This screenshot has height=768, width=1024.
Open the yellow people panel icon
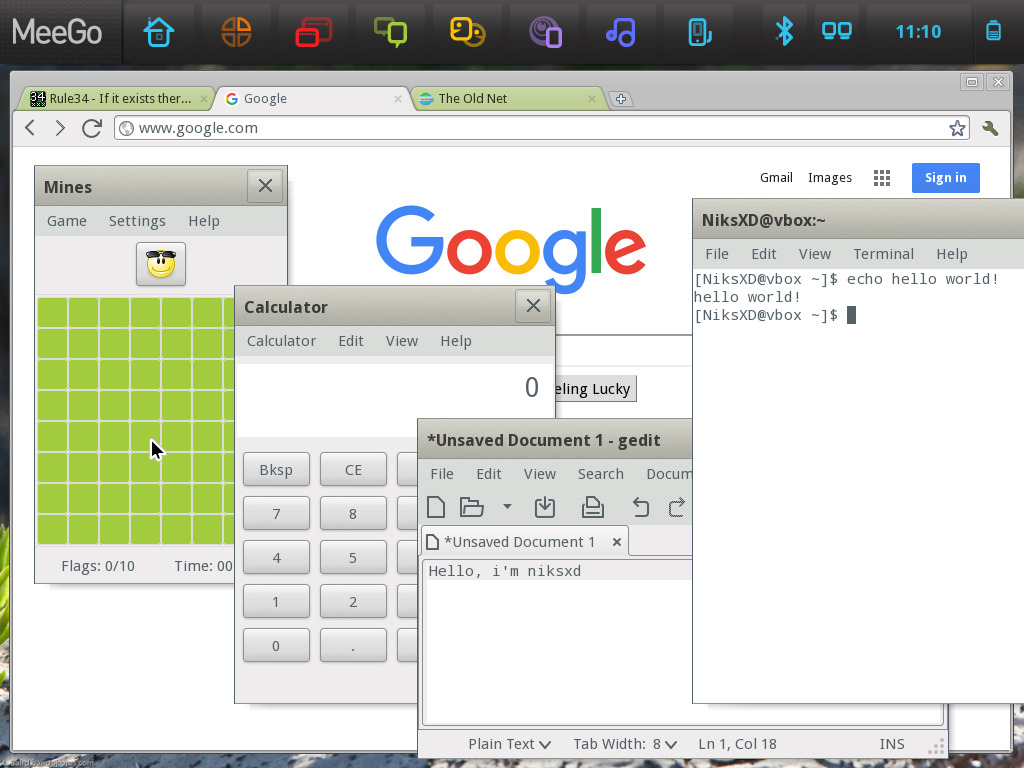(x=468, y=32)
